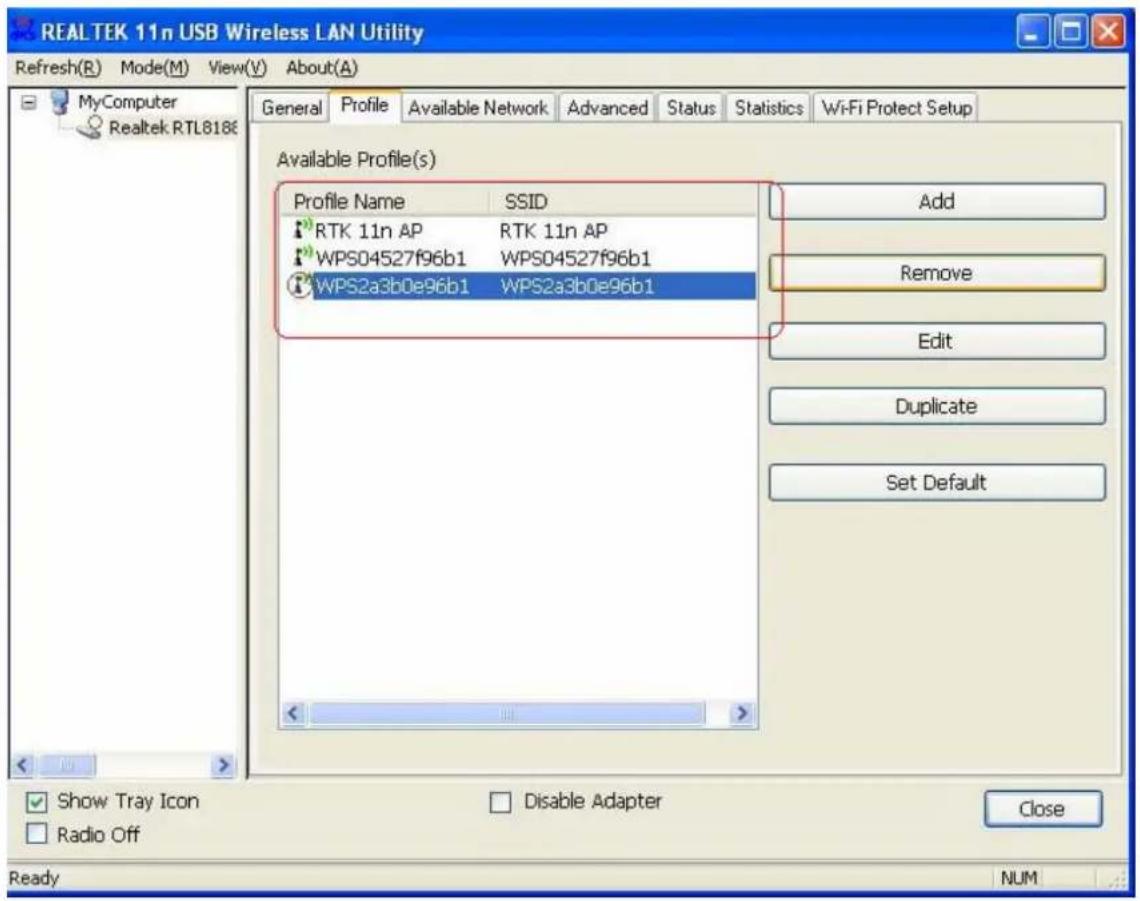Viewport: 1140px width, 901px height.
Task: Click the Realtek RTL8188 adapter icon
Action: click(91, 128)
